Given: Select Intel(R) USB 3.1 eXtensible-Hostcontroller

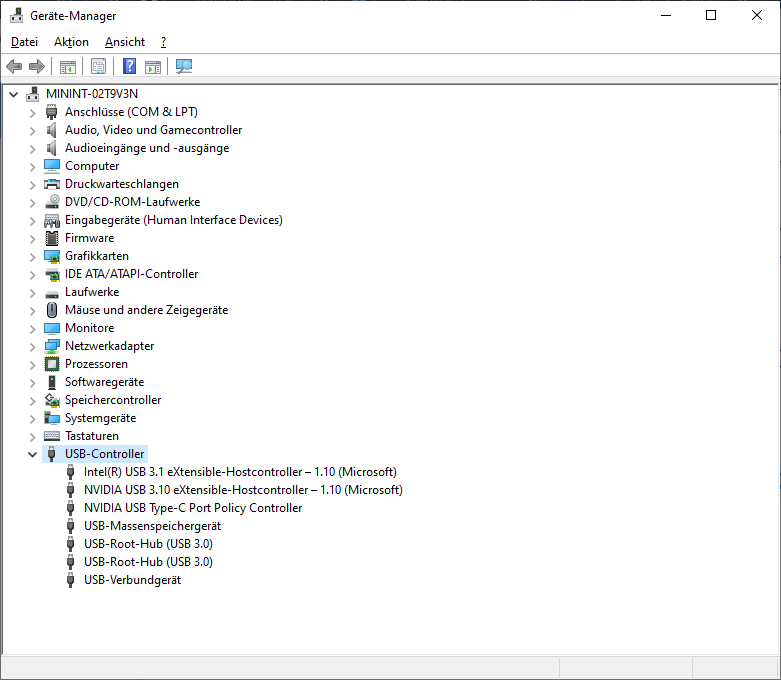Looking at the screenshot, I should 240,472.
